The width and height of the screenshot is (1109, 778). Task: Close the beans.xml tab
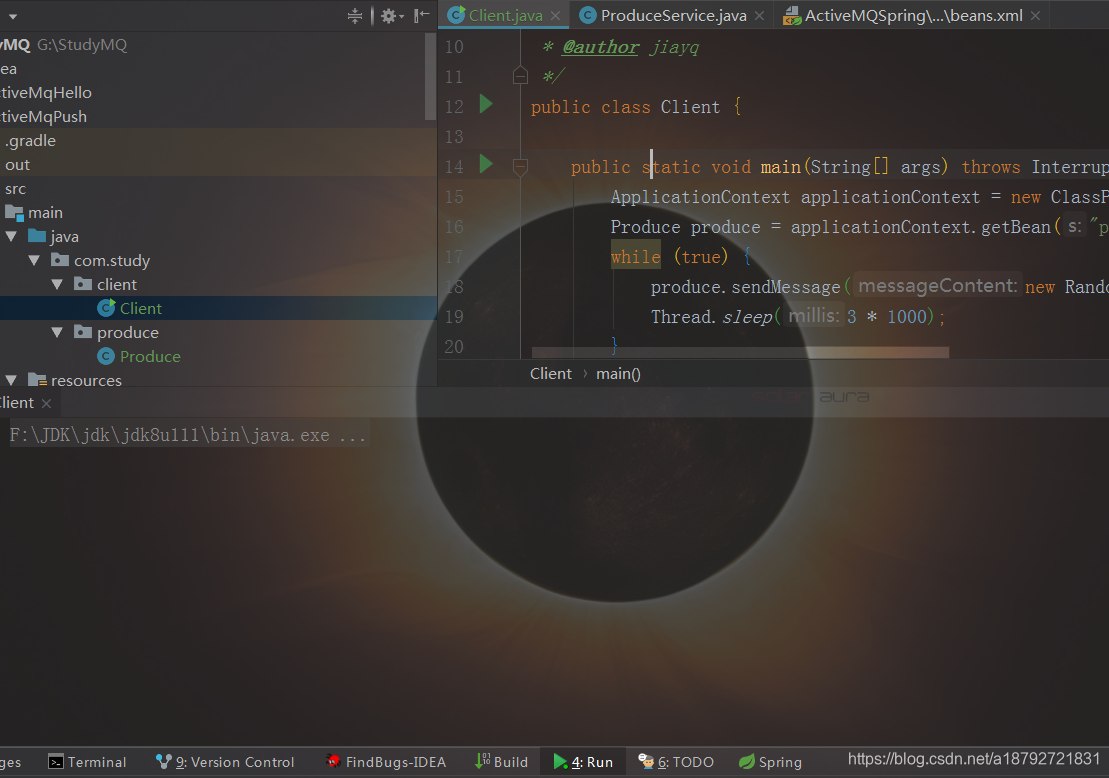tap(1035, 16)
